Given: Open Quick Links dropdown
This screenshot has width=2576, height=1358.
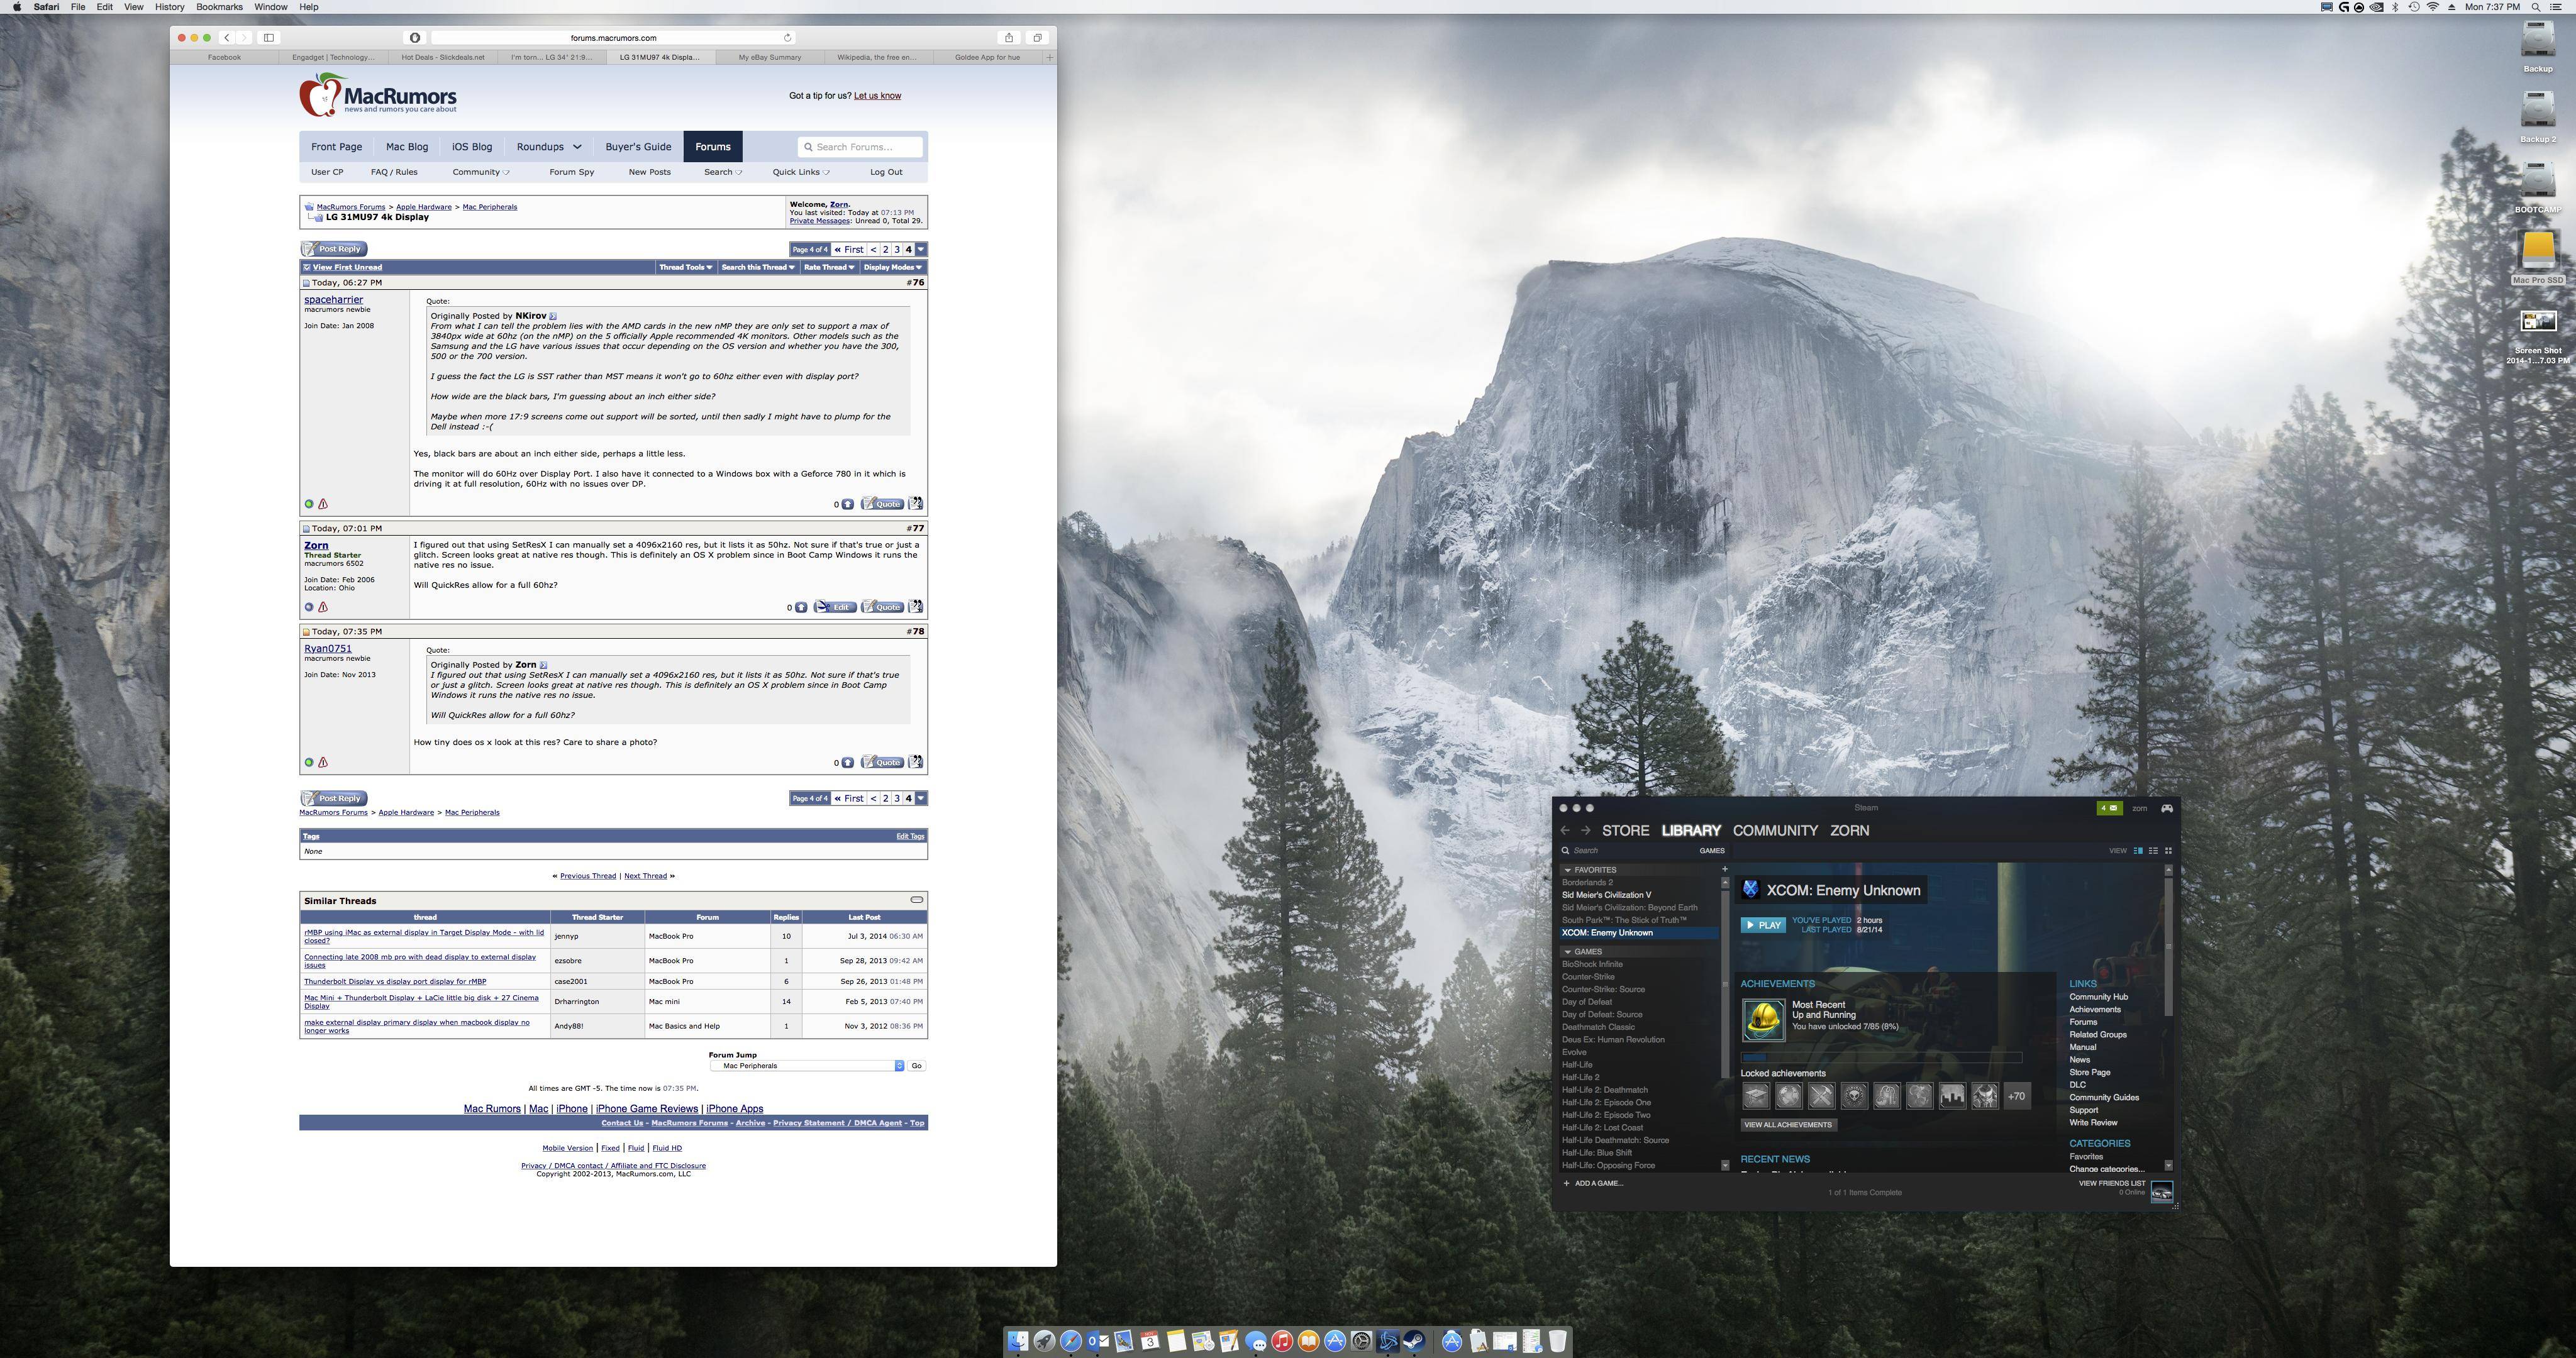Looking at the screenshot, I should 801,172.
